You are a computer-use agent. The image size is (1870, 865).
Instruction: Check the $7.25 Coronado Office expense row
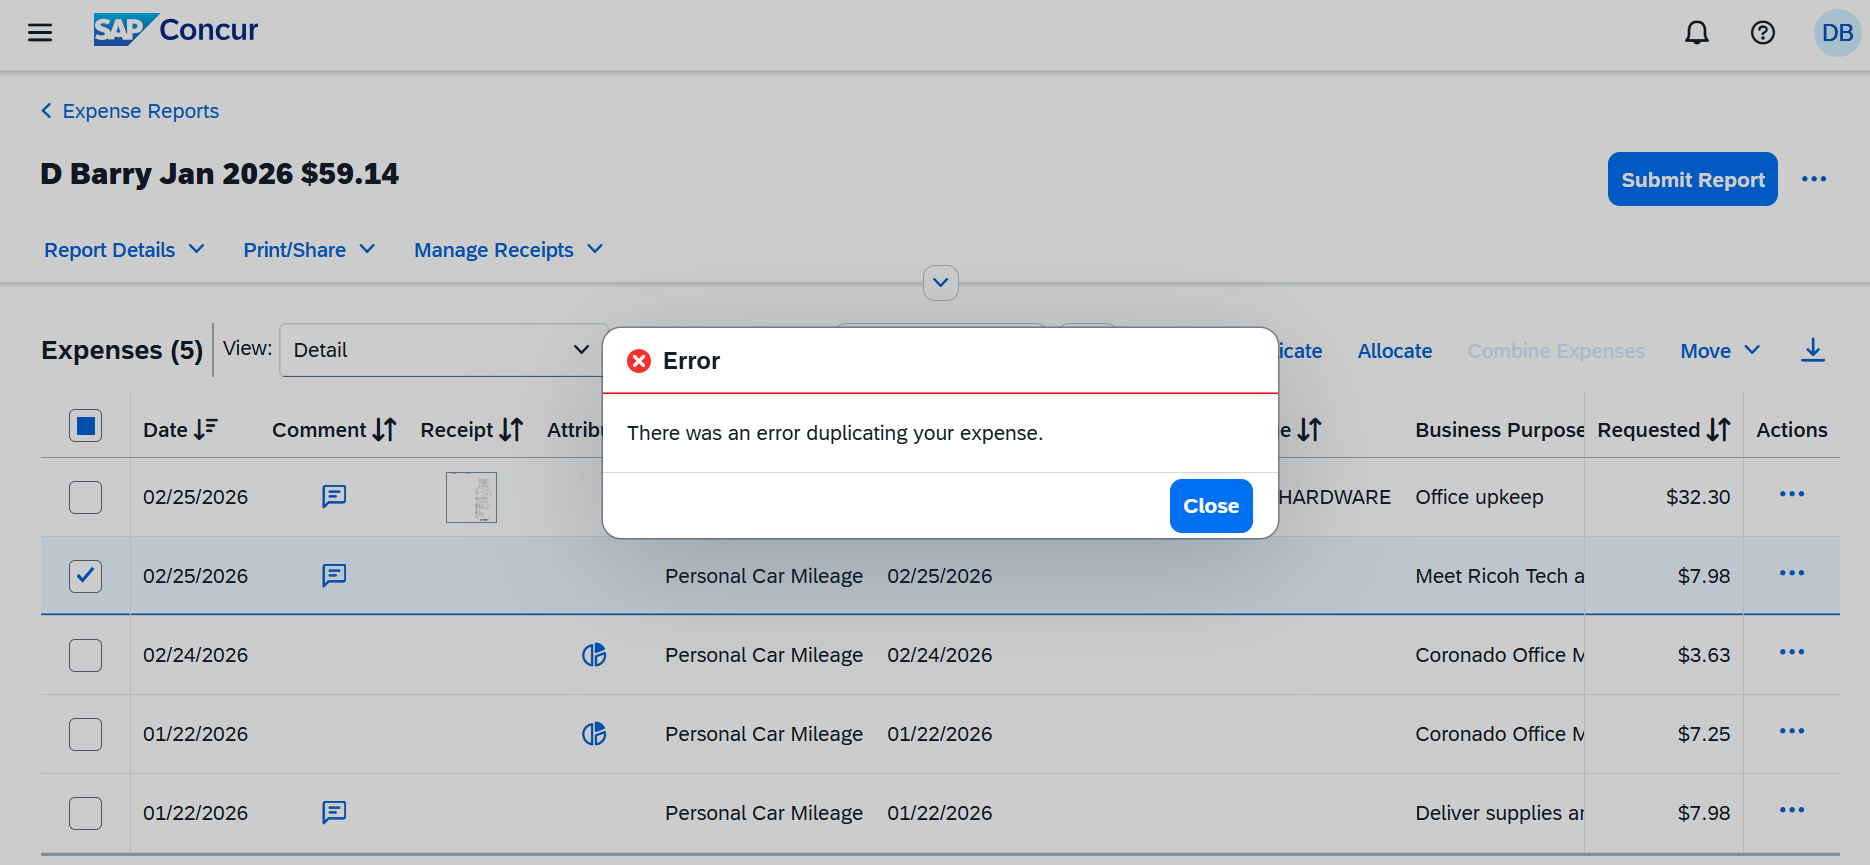(86, 734)
